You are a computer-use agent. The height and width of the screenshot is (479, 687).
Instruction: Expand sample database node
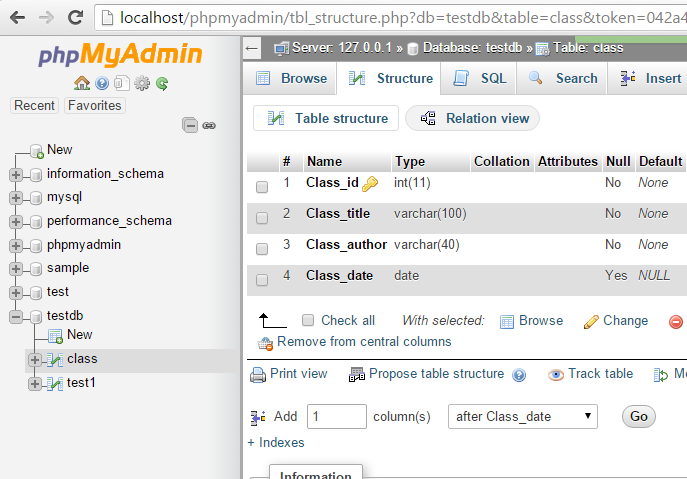pos(16,269)
